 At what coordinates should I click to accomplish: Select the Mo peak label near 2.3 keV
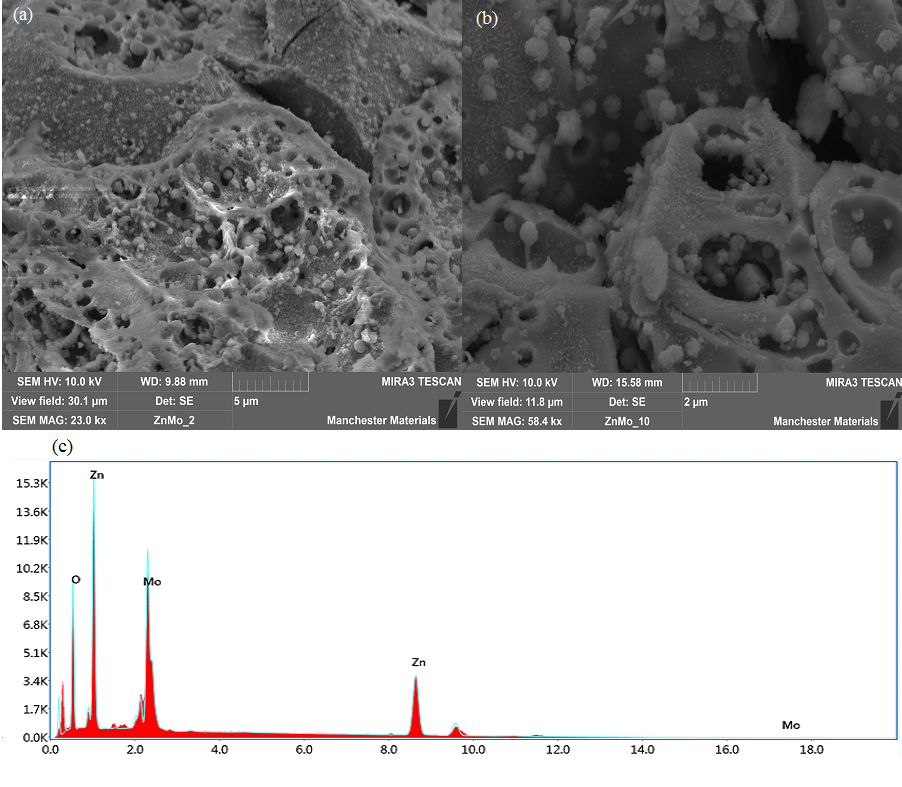[x=152, y=582]
